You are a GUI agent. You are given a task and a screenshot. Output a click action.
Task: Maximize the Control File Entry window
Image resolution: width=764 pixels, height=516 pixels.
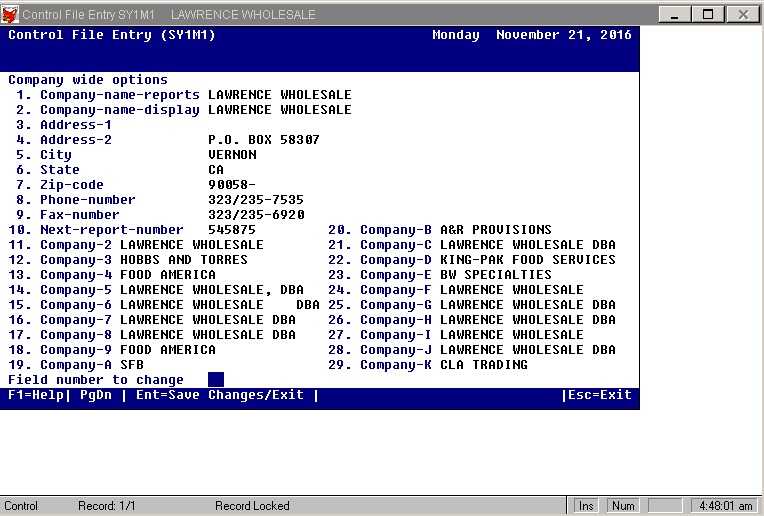(708, 14)
